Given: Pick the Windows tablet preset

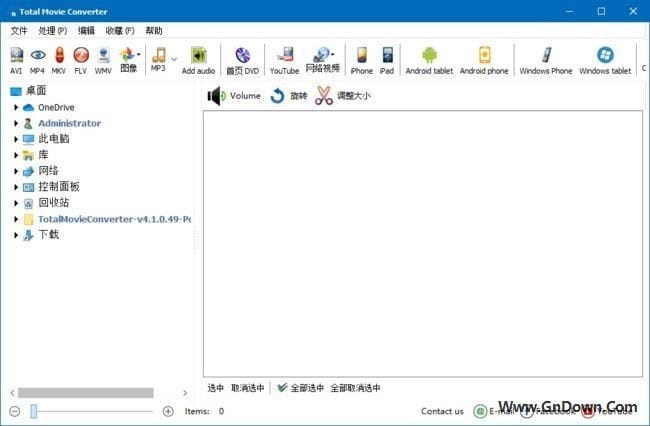Looking at the screenshot, I should tap(605, 61).
